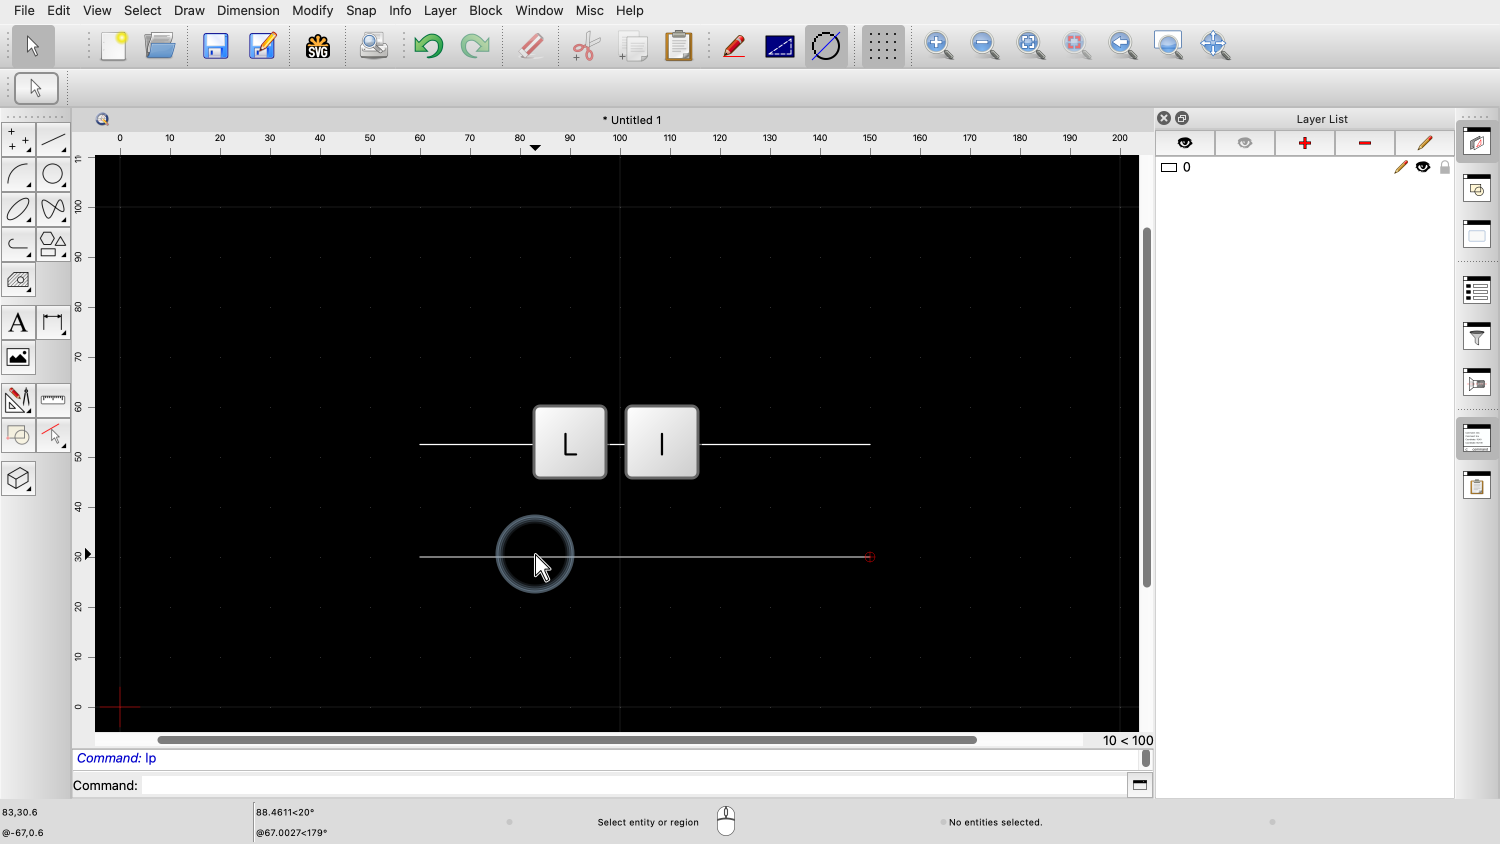Viewport: 1500px width, 844px height.
Task: Open the Hatch tool
Action: pyautogui.click(x=18, y=281)
